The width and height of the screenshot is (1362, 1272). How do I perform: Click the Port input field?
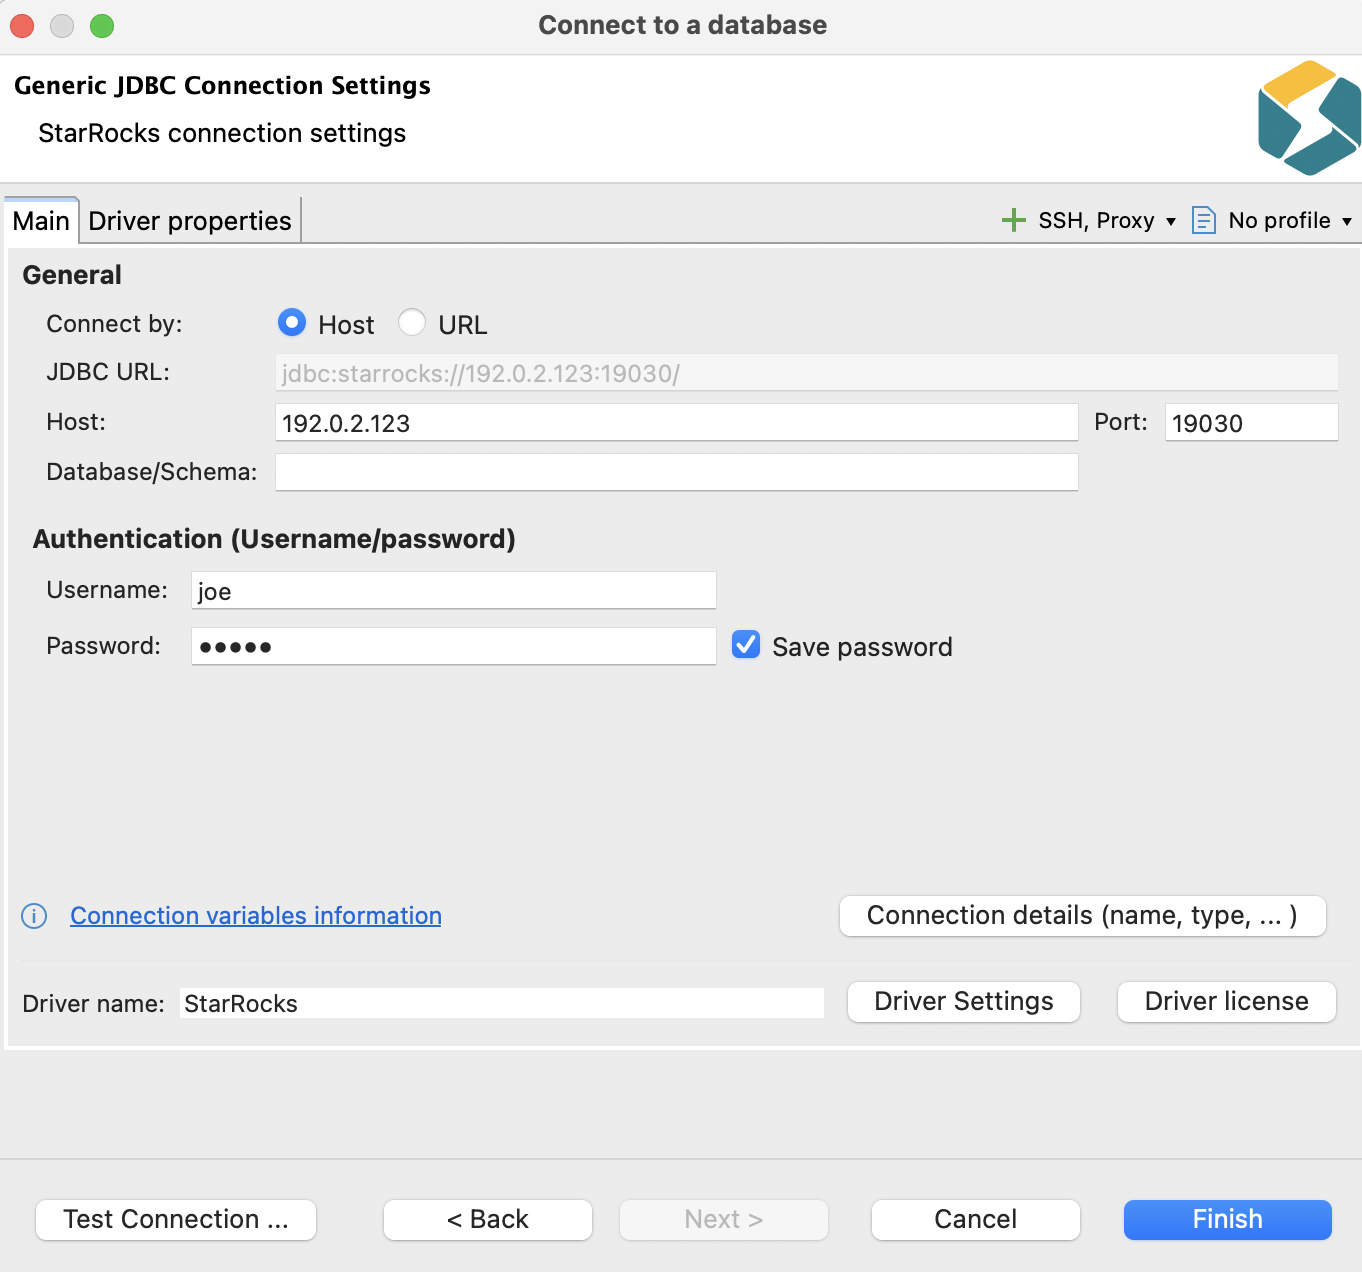[x=1252, y=422]
